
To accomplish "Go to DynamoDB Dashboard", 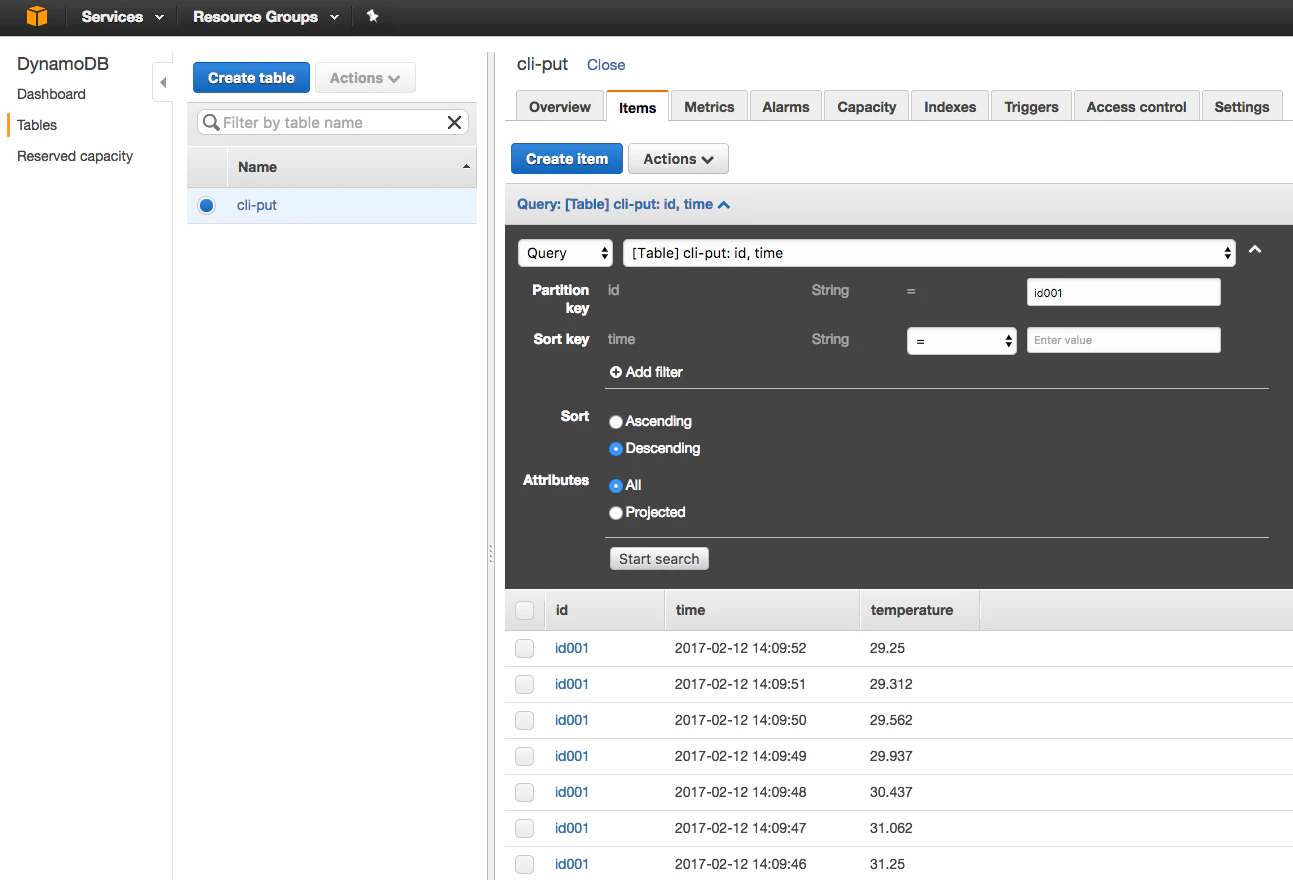I will coord(51,94).
